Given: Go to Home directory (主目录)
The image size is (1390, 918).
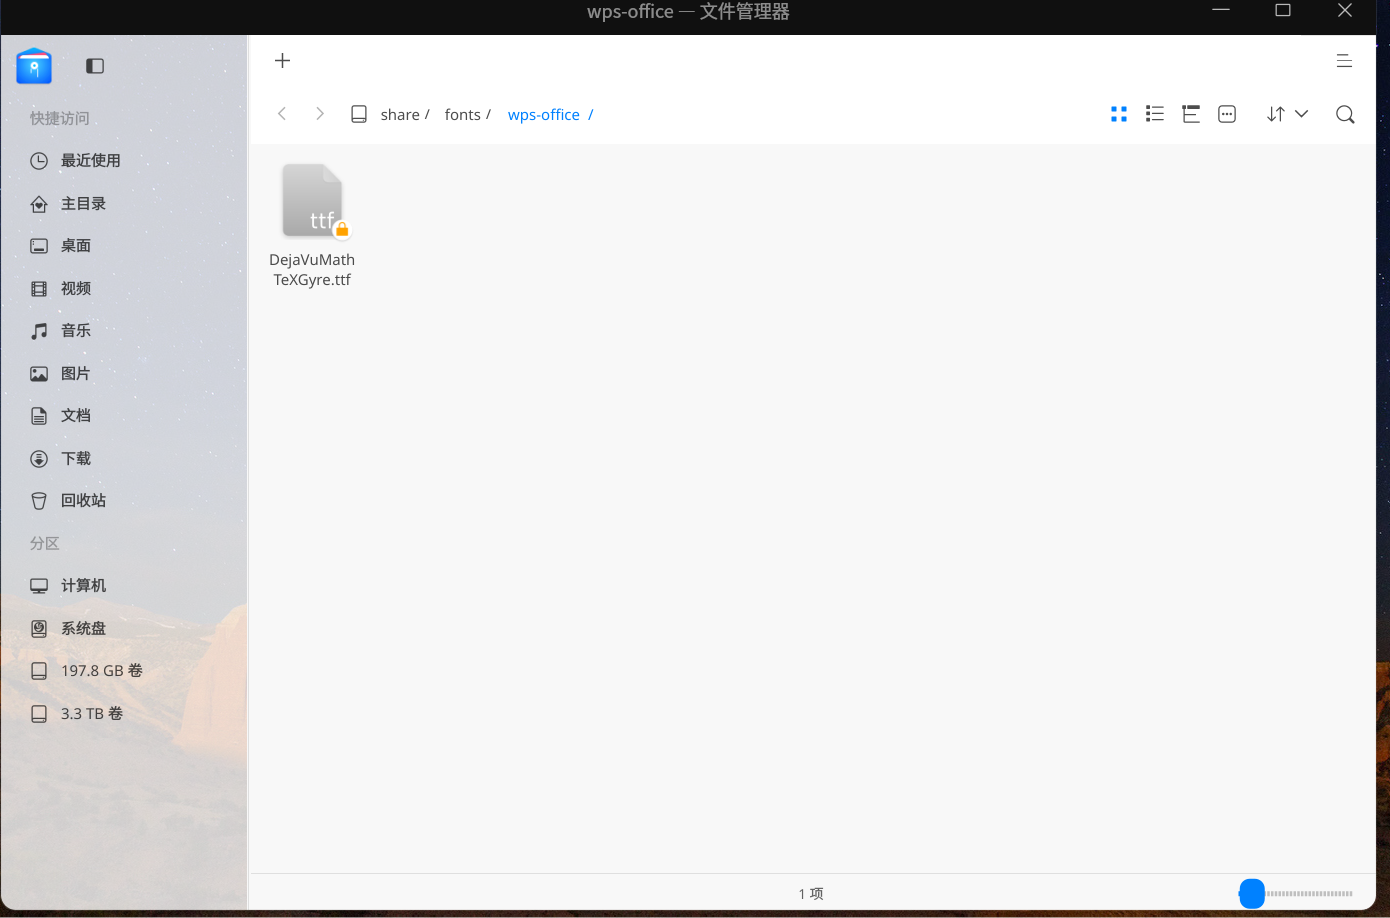Looking at the screenshot, I should point(124,204).
